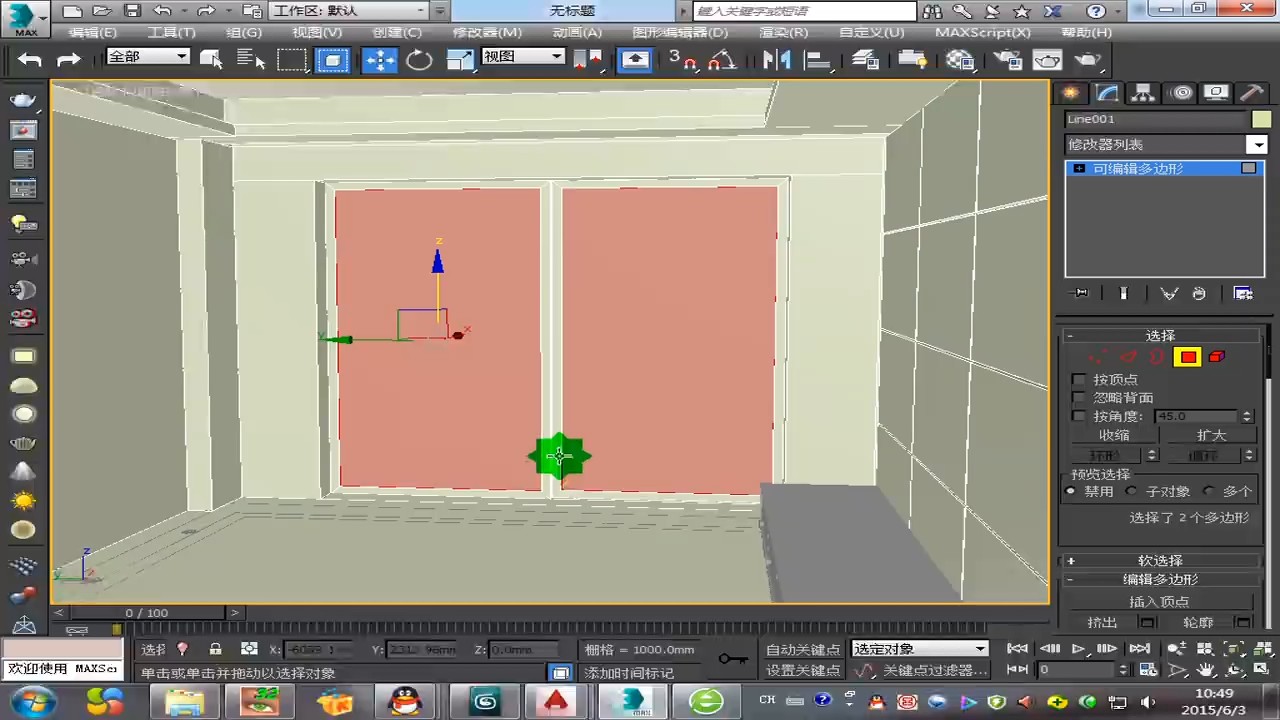Click the 插入顶点 button
Viewport: 1280px width, 720px height.
tap(1159, 601)
